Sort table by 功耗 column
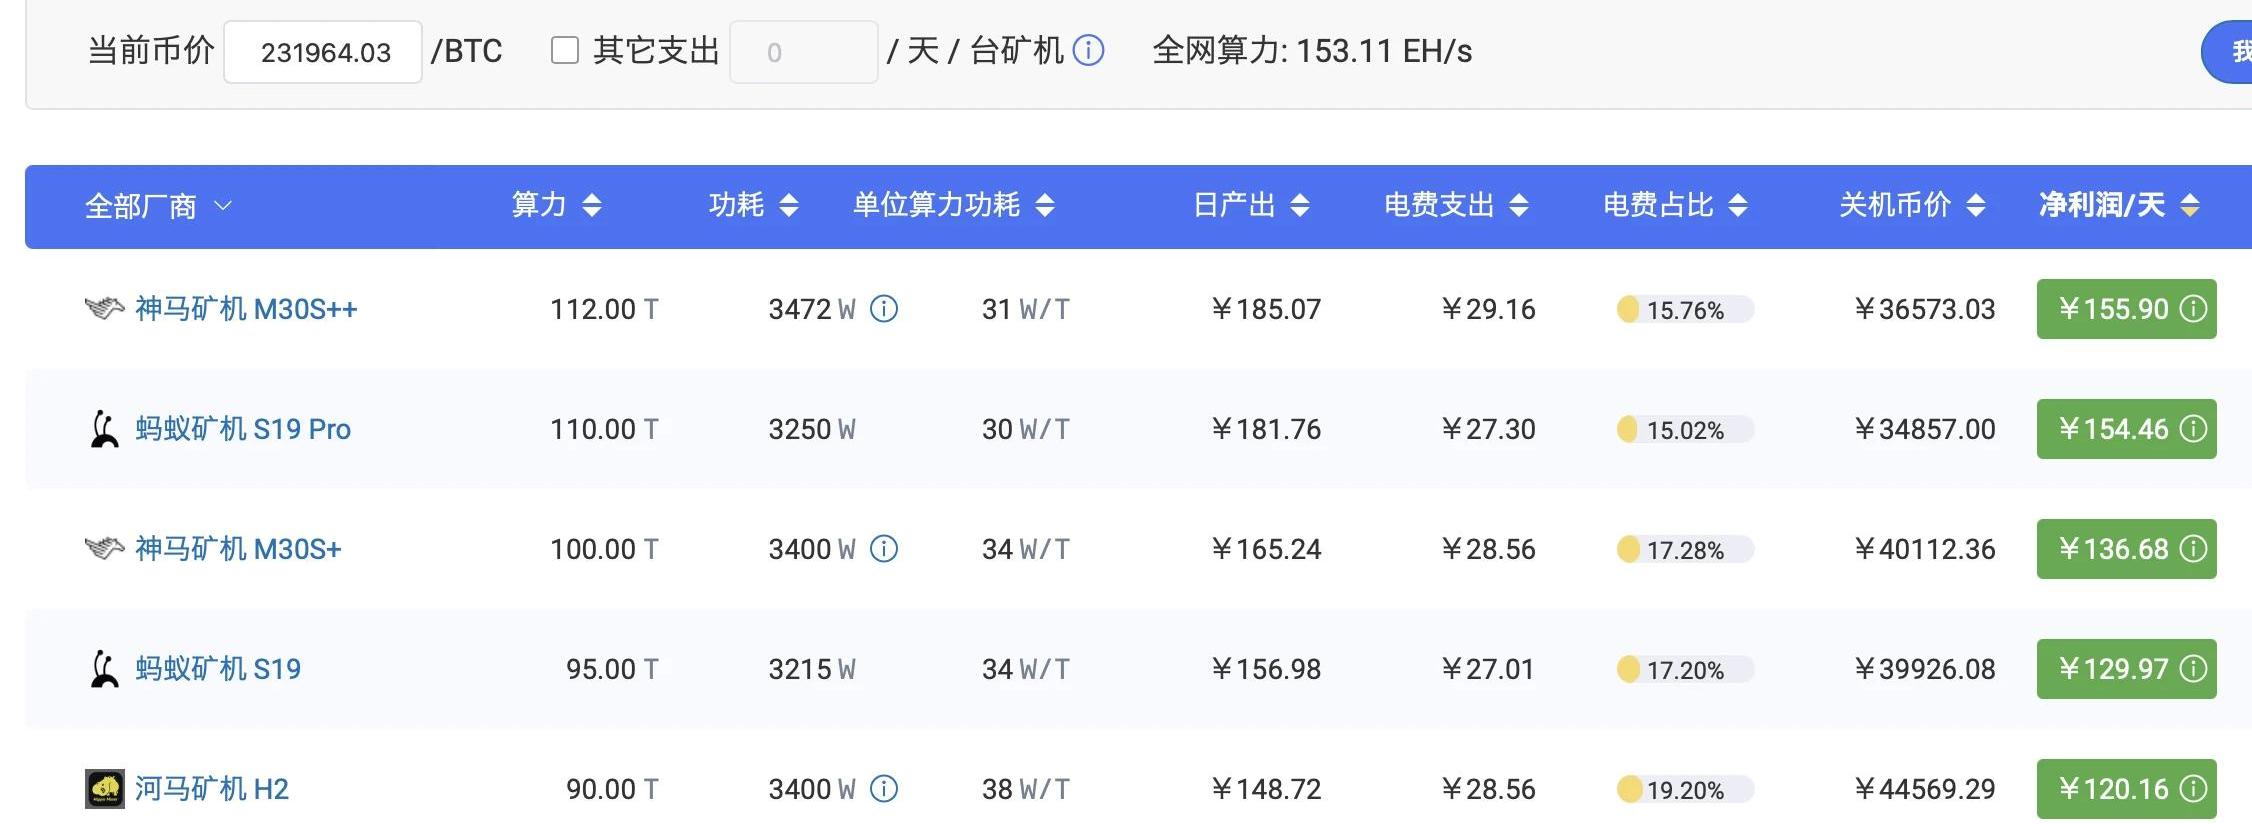The width and height of the screenshot is (2252, 824). [753, 205]
